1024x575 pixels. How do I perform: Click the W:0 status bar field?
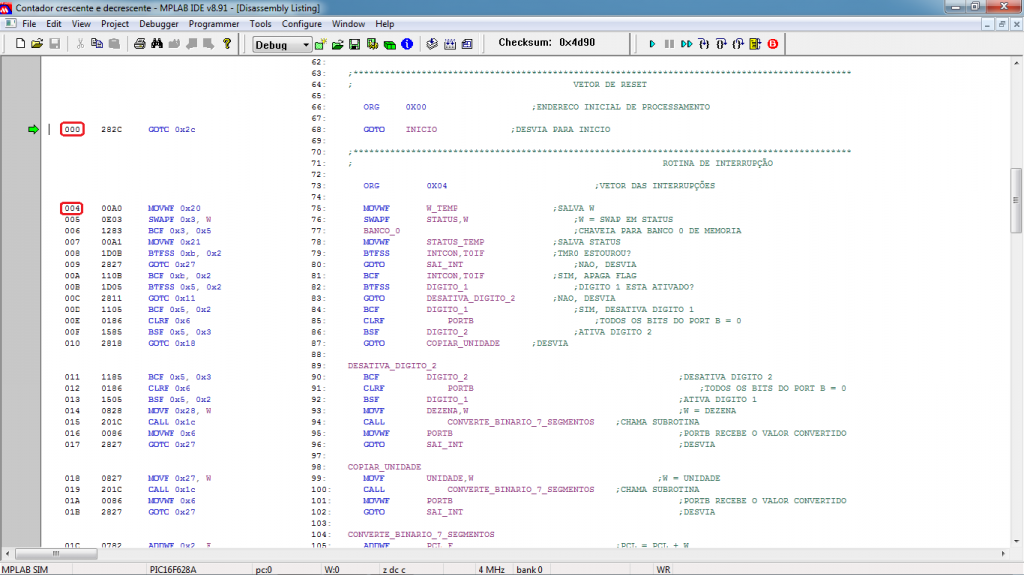tap(332, 569)
